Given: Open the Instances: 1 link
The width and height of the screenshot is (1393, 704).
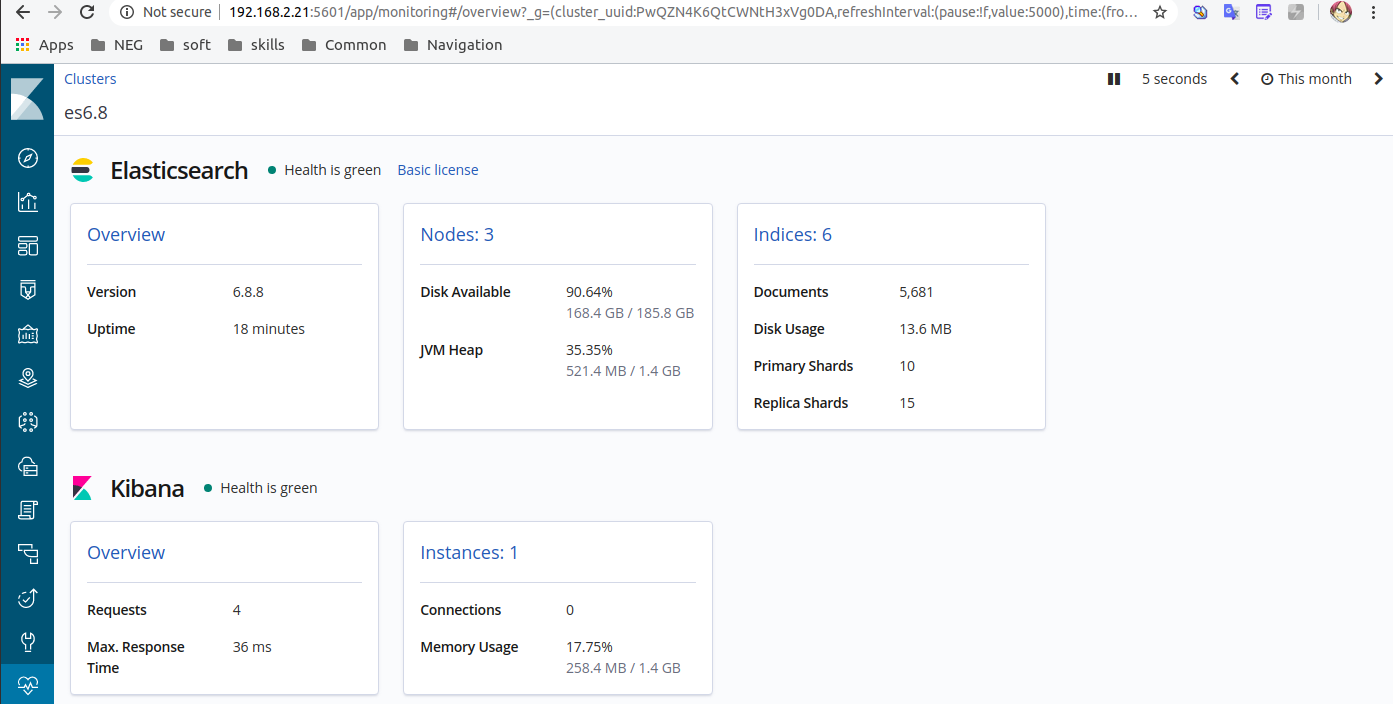Looking at the screenshot, I should tap(469, 553).
